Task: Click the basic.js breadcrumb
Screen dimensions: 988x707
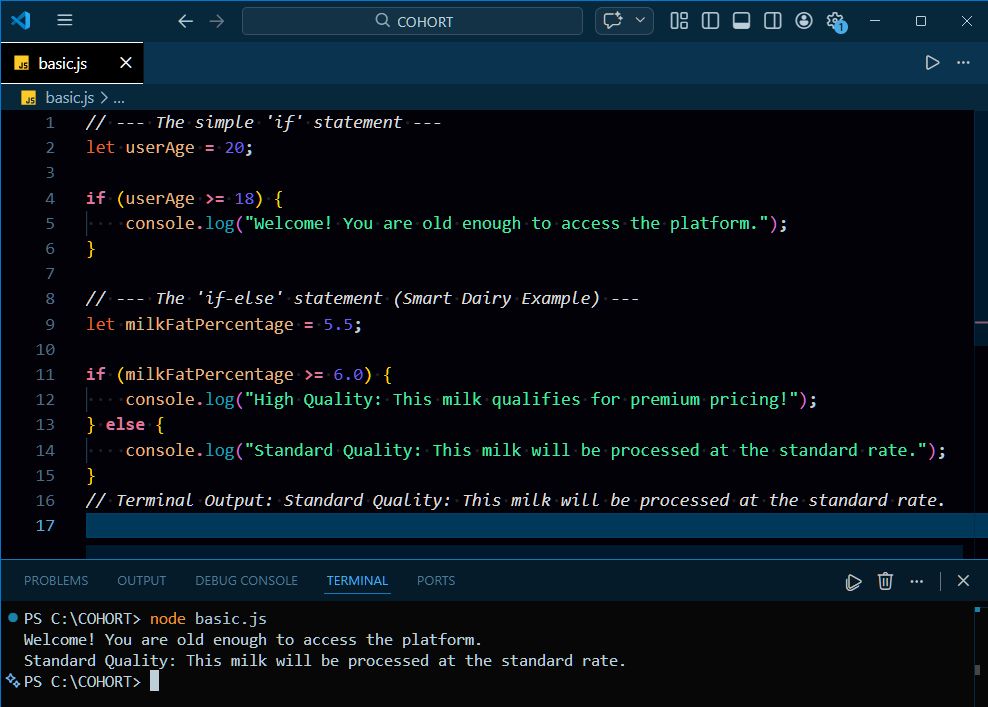Action: pyautogui.click(x=69, y=98)
